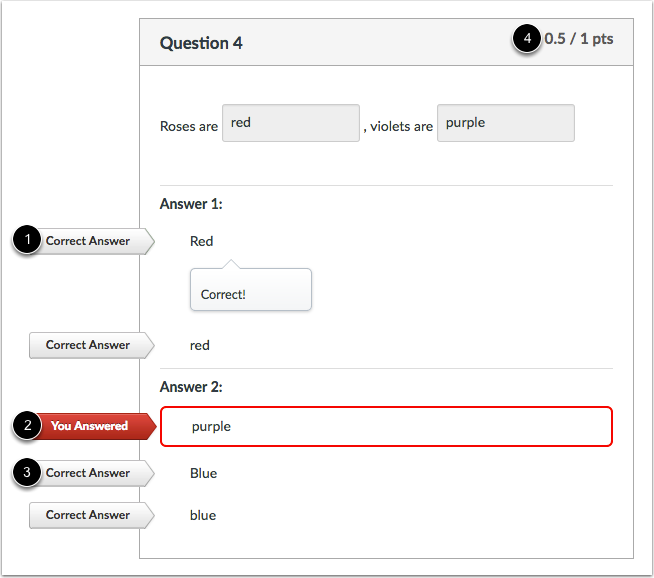Select the red-outlined 'purple' answer box
The height and width of the screenshot is (578, 654).
(x=386, y=426)
